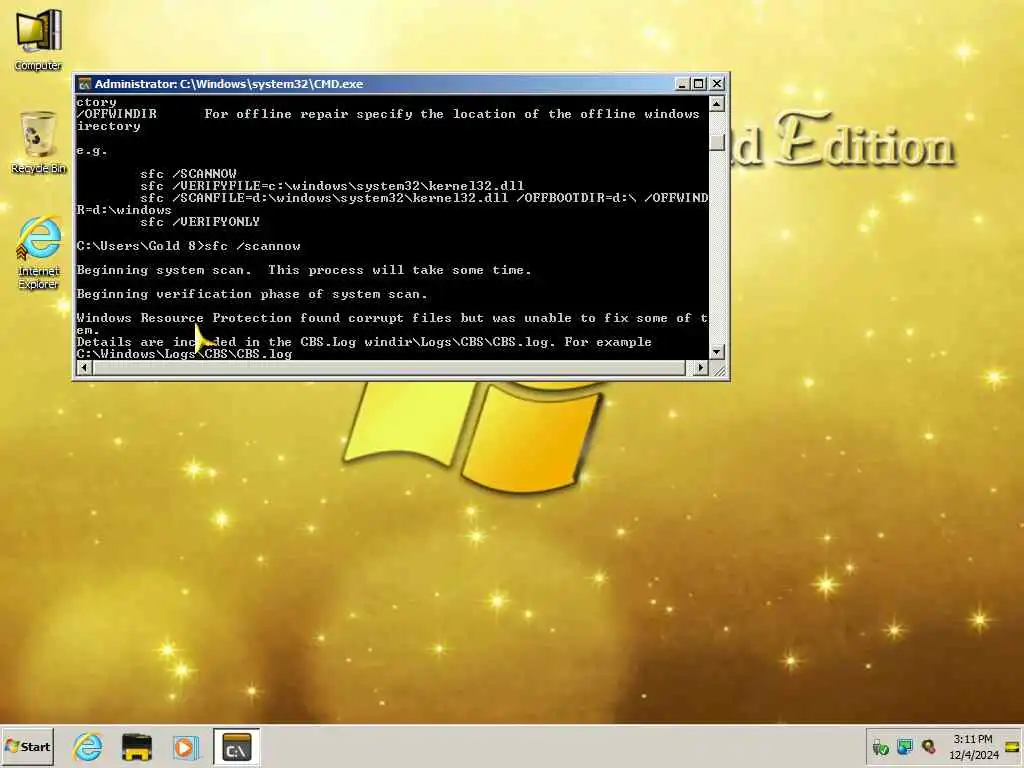Open the CMD window system menu icon
Image resolution: width=1024 pixels, height=768 pixels.
[x=84, y=84]
